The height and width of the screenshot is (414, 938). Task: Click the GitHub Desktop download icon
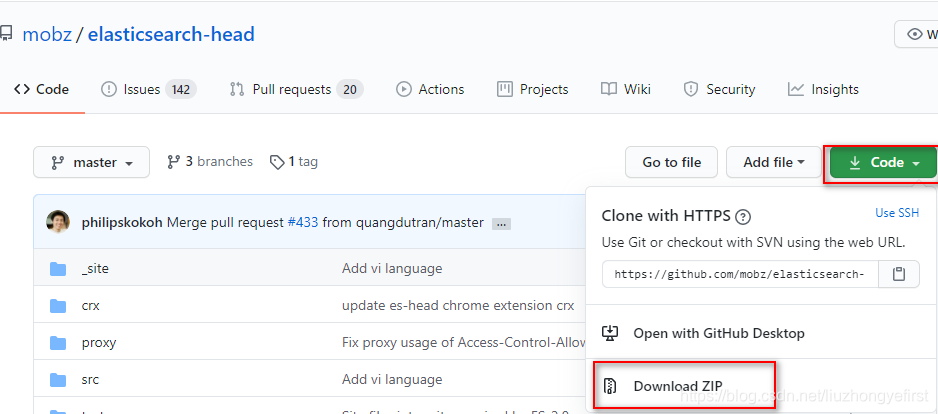[x=610, y=333]
